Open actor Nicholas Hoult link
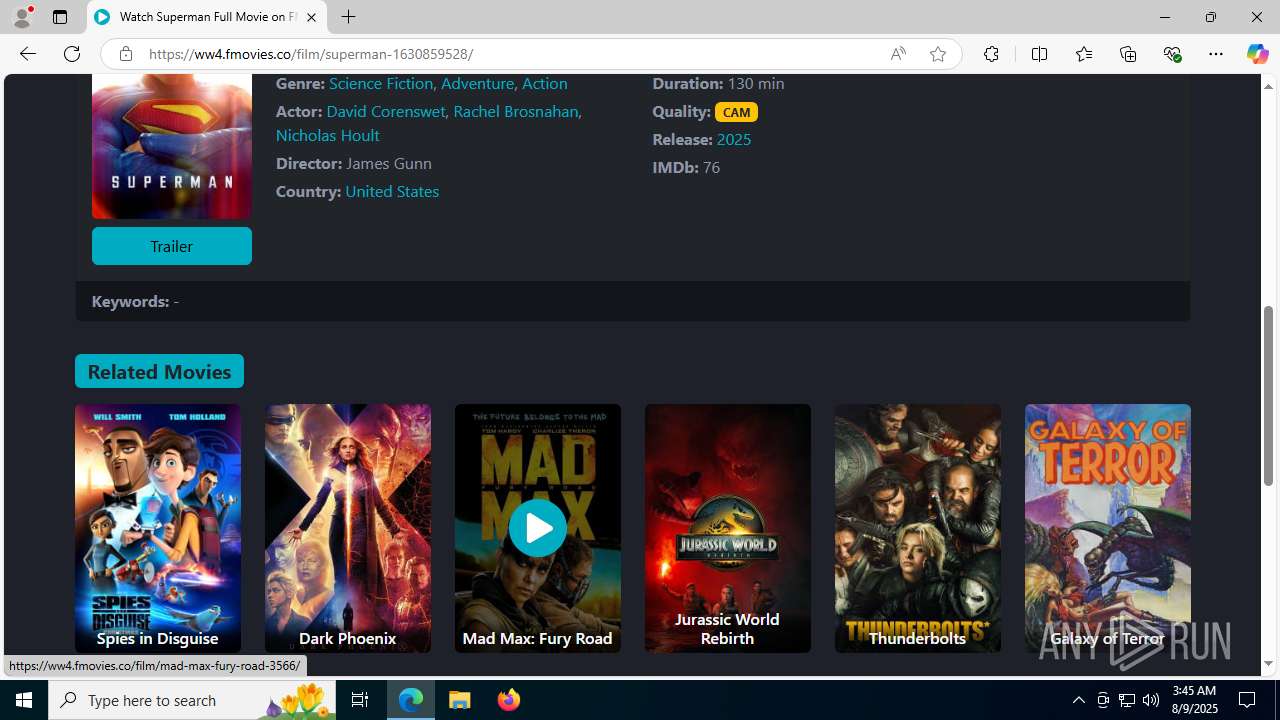Screen dimensions: 1280x720 [x=327, y=135]
